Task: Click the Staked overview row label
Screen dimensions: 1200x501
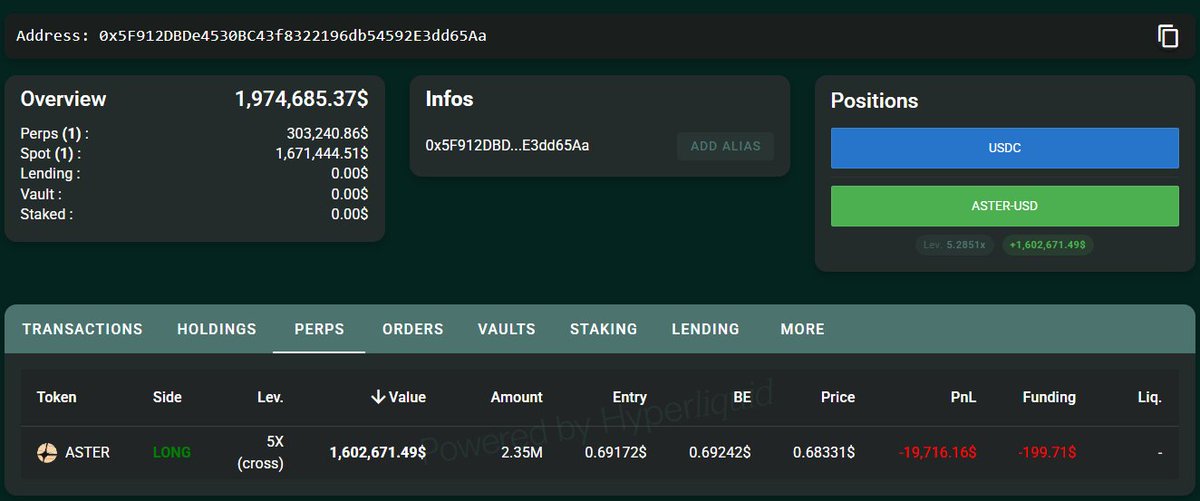Action: click(x=46, y=214)
